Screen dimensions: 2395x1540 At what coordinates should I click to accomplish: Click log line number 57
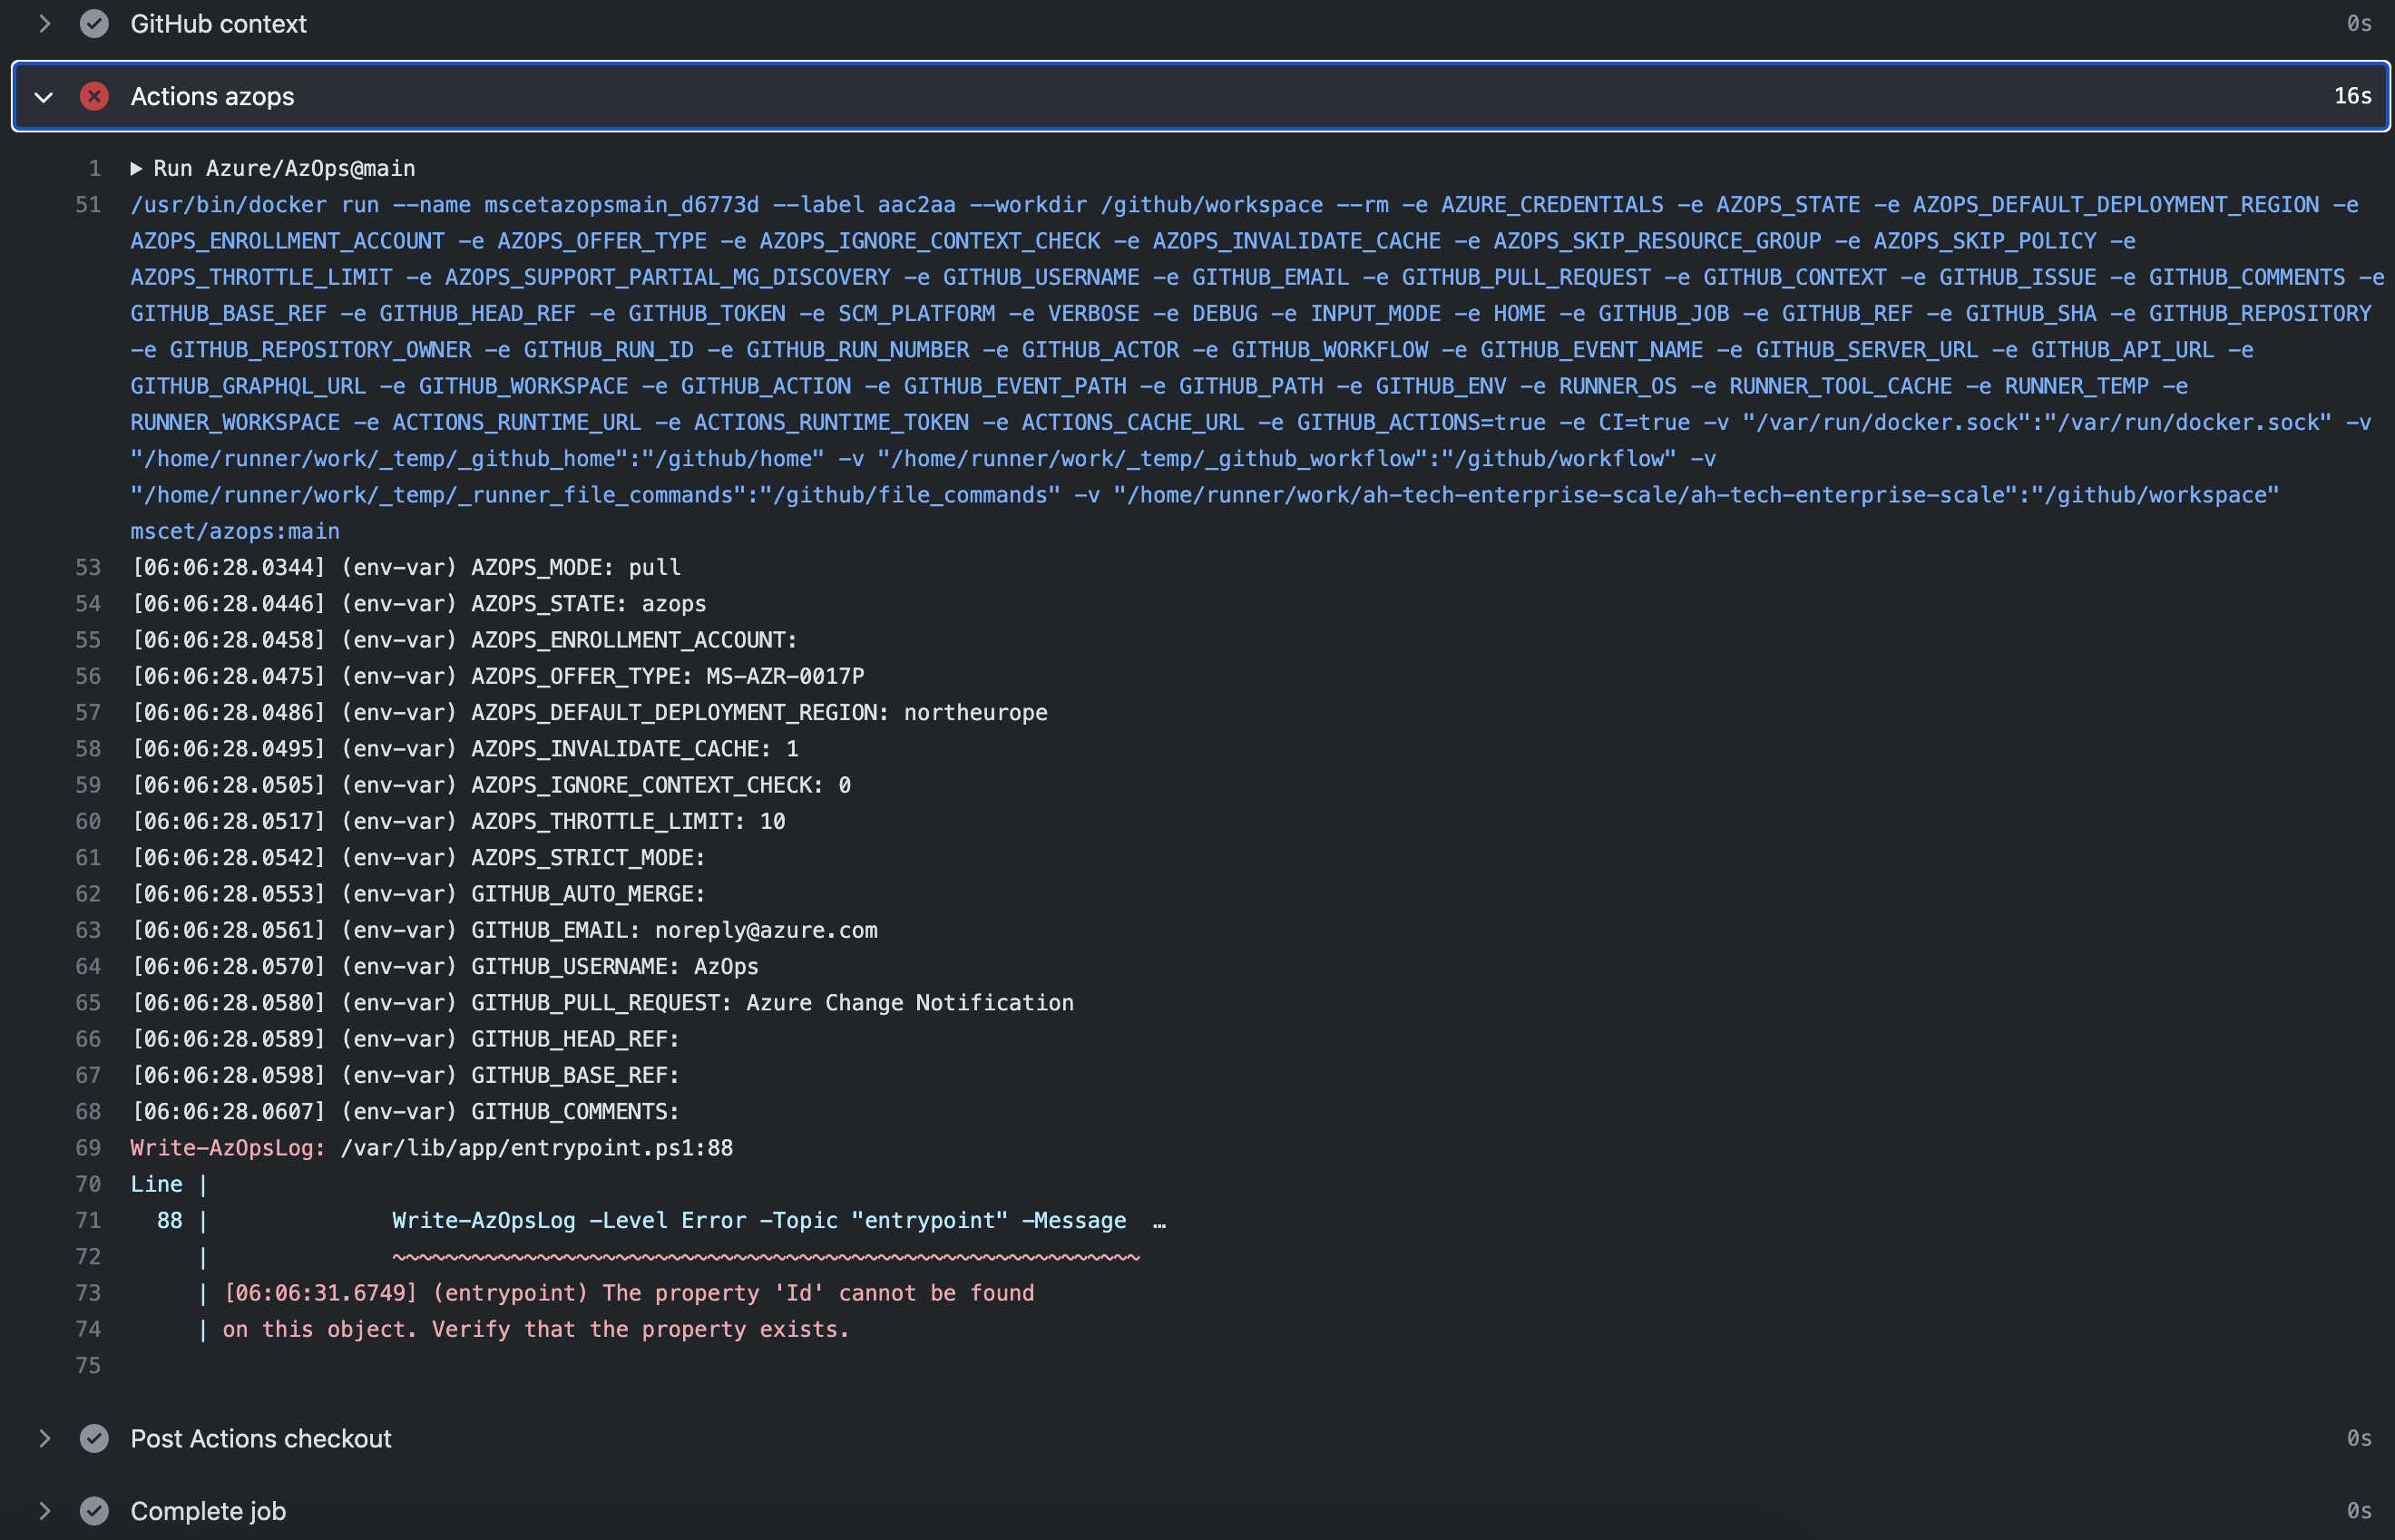[88, 712]
